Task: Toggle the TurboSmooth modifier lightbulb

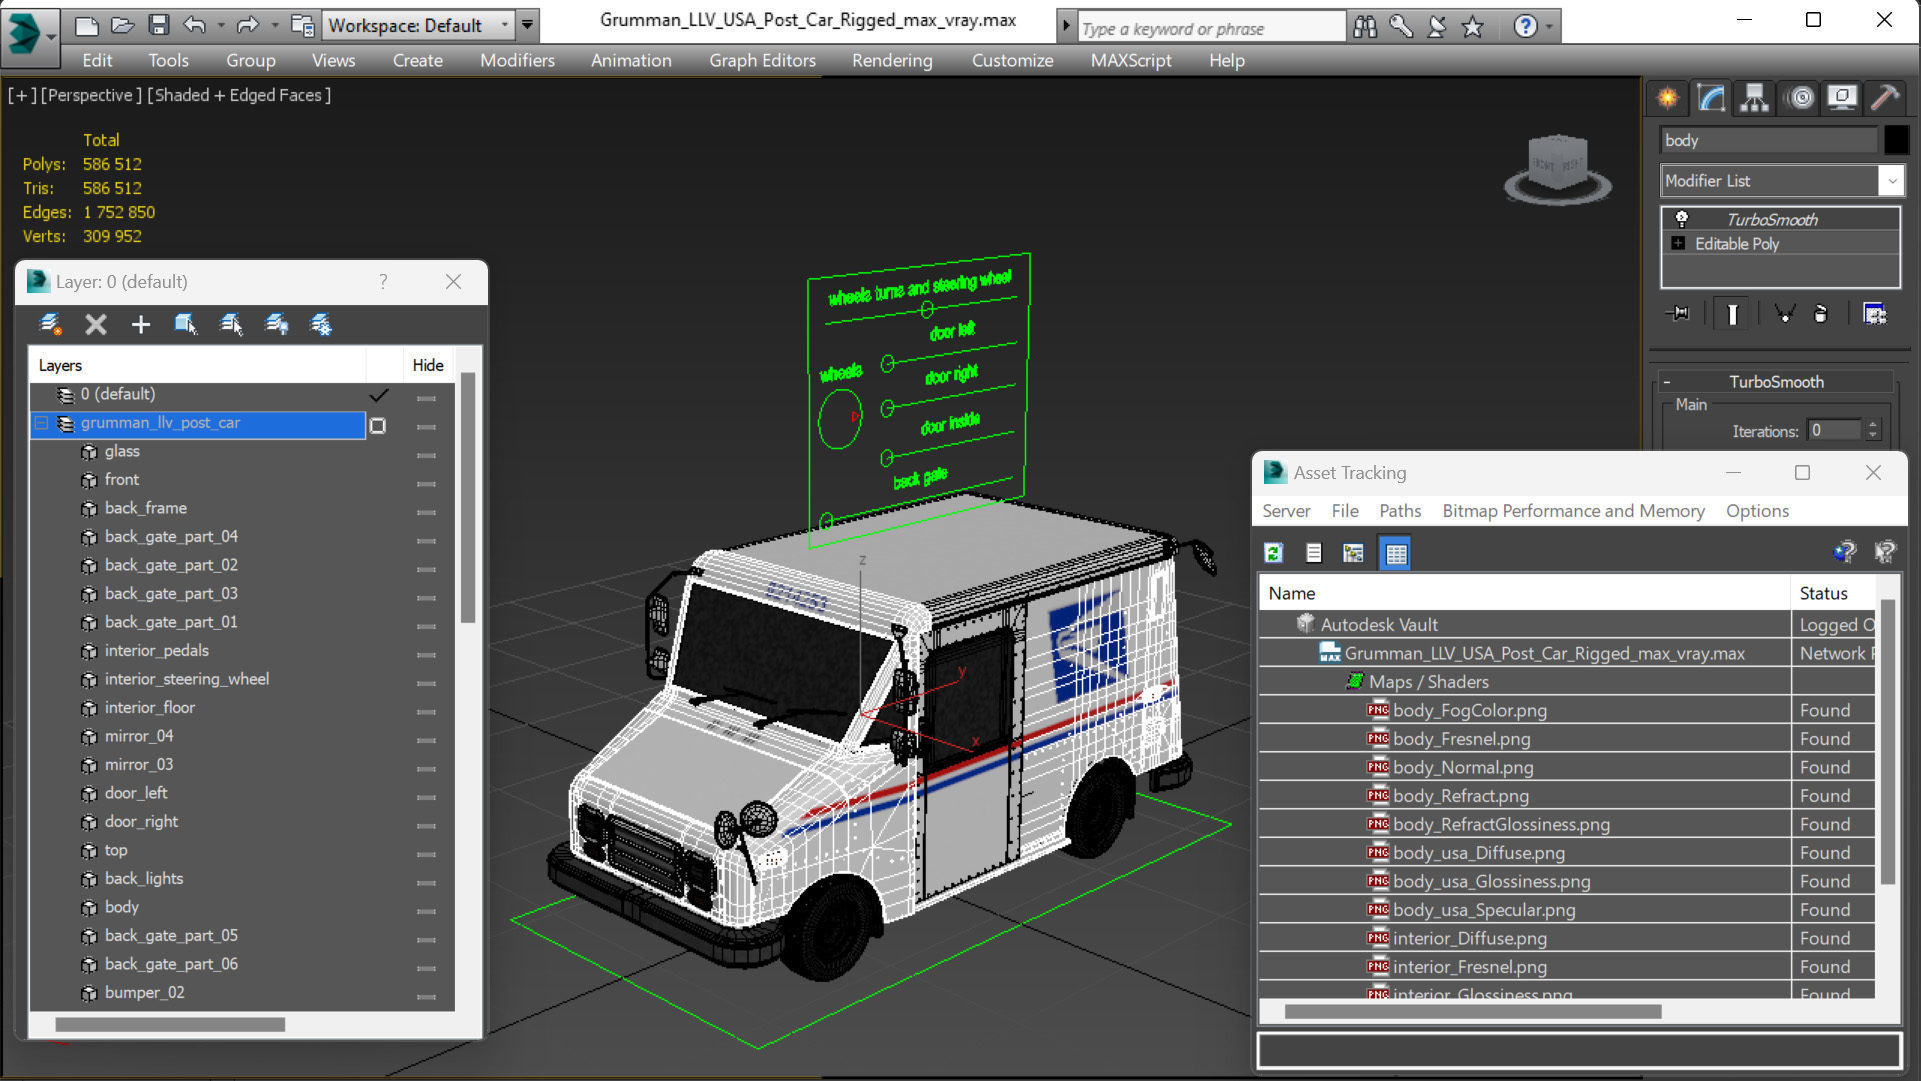Action: point(1682,219)
